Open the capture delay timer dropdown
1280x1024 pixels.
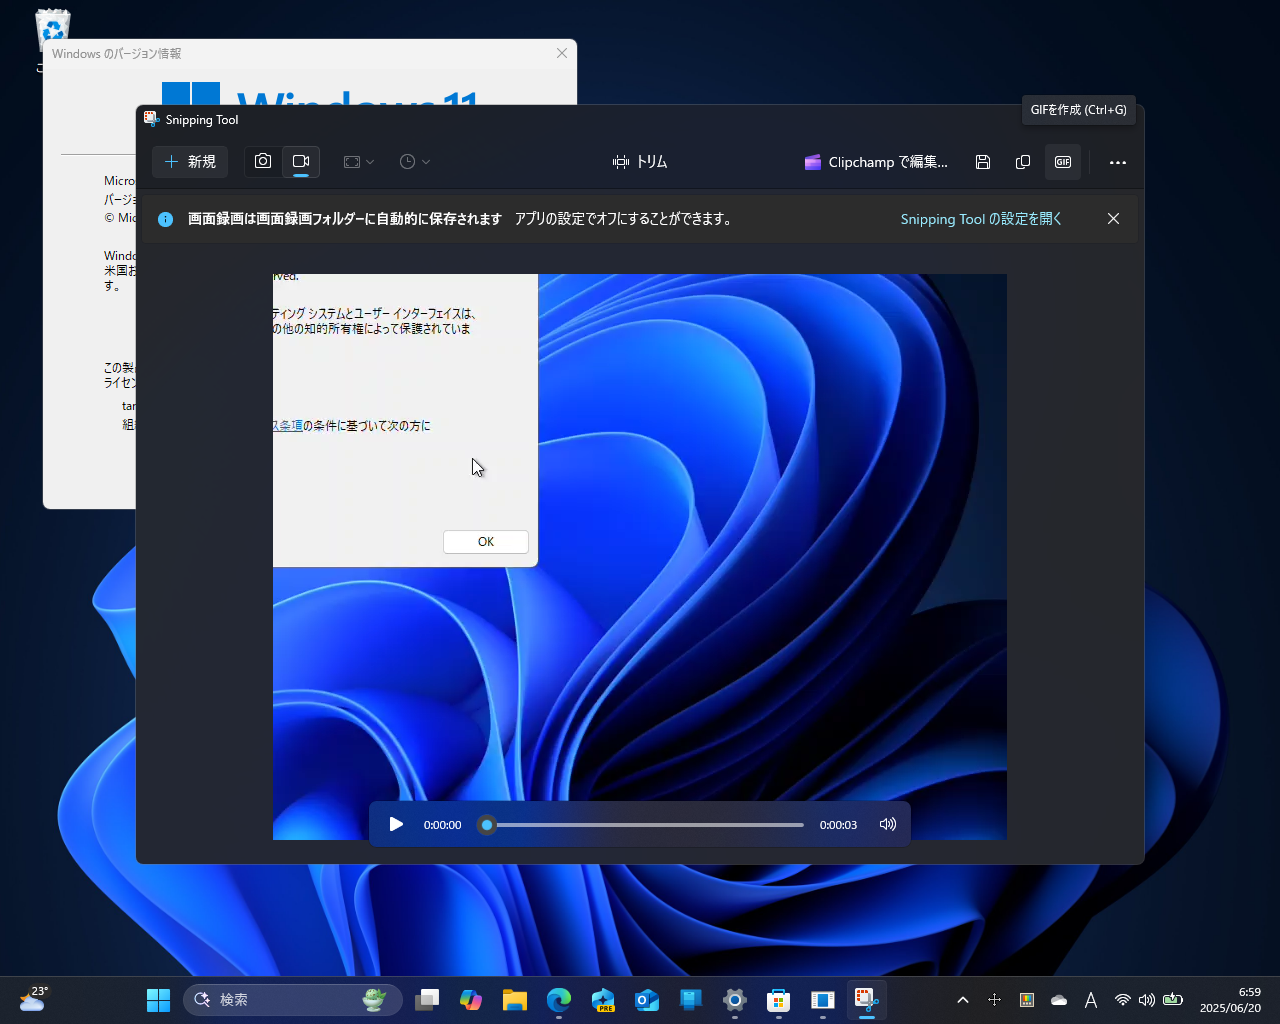point(414,161)
